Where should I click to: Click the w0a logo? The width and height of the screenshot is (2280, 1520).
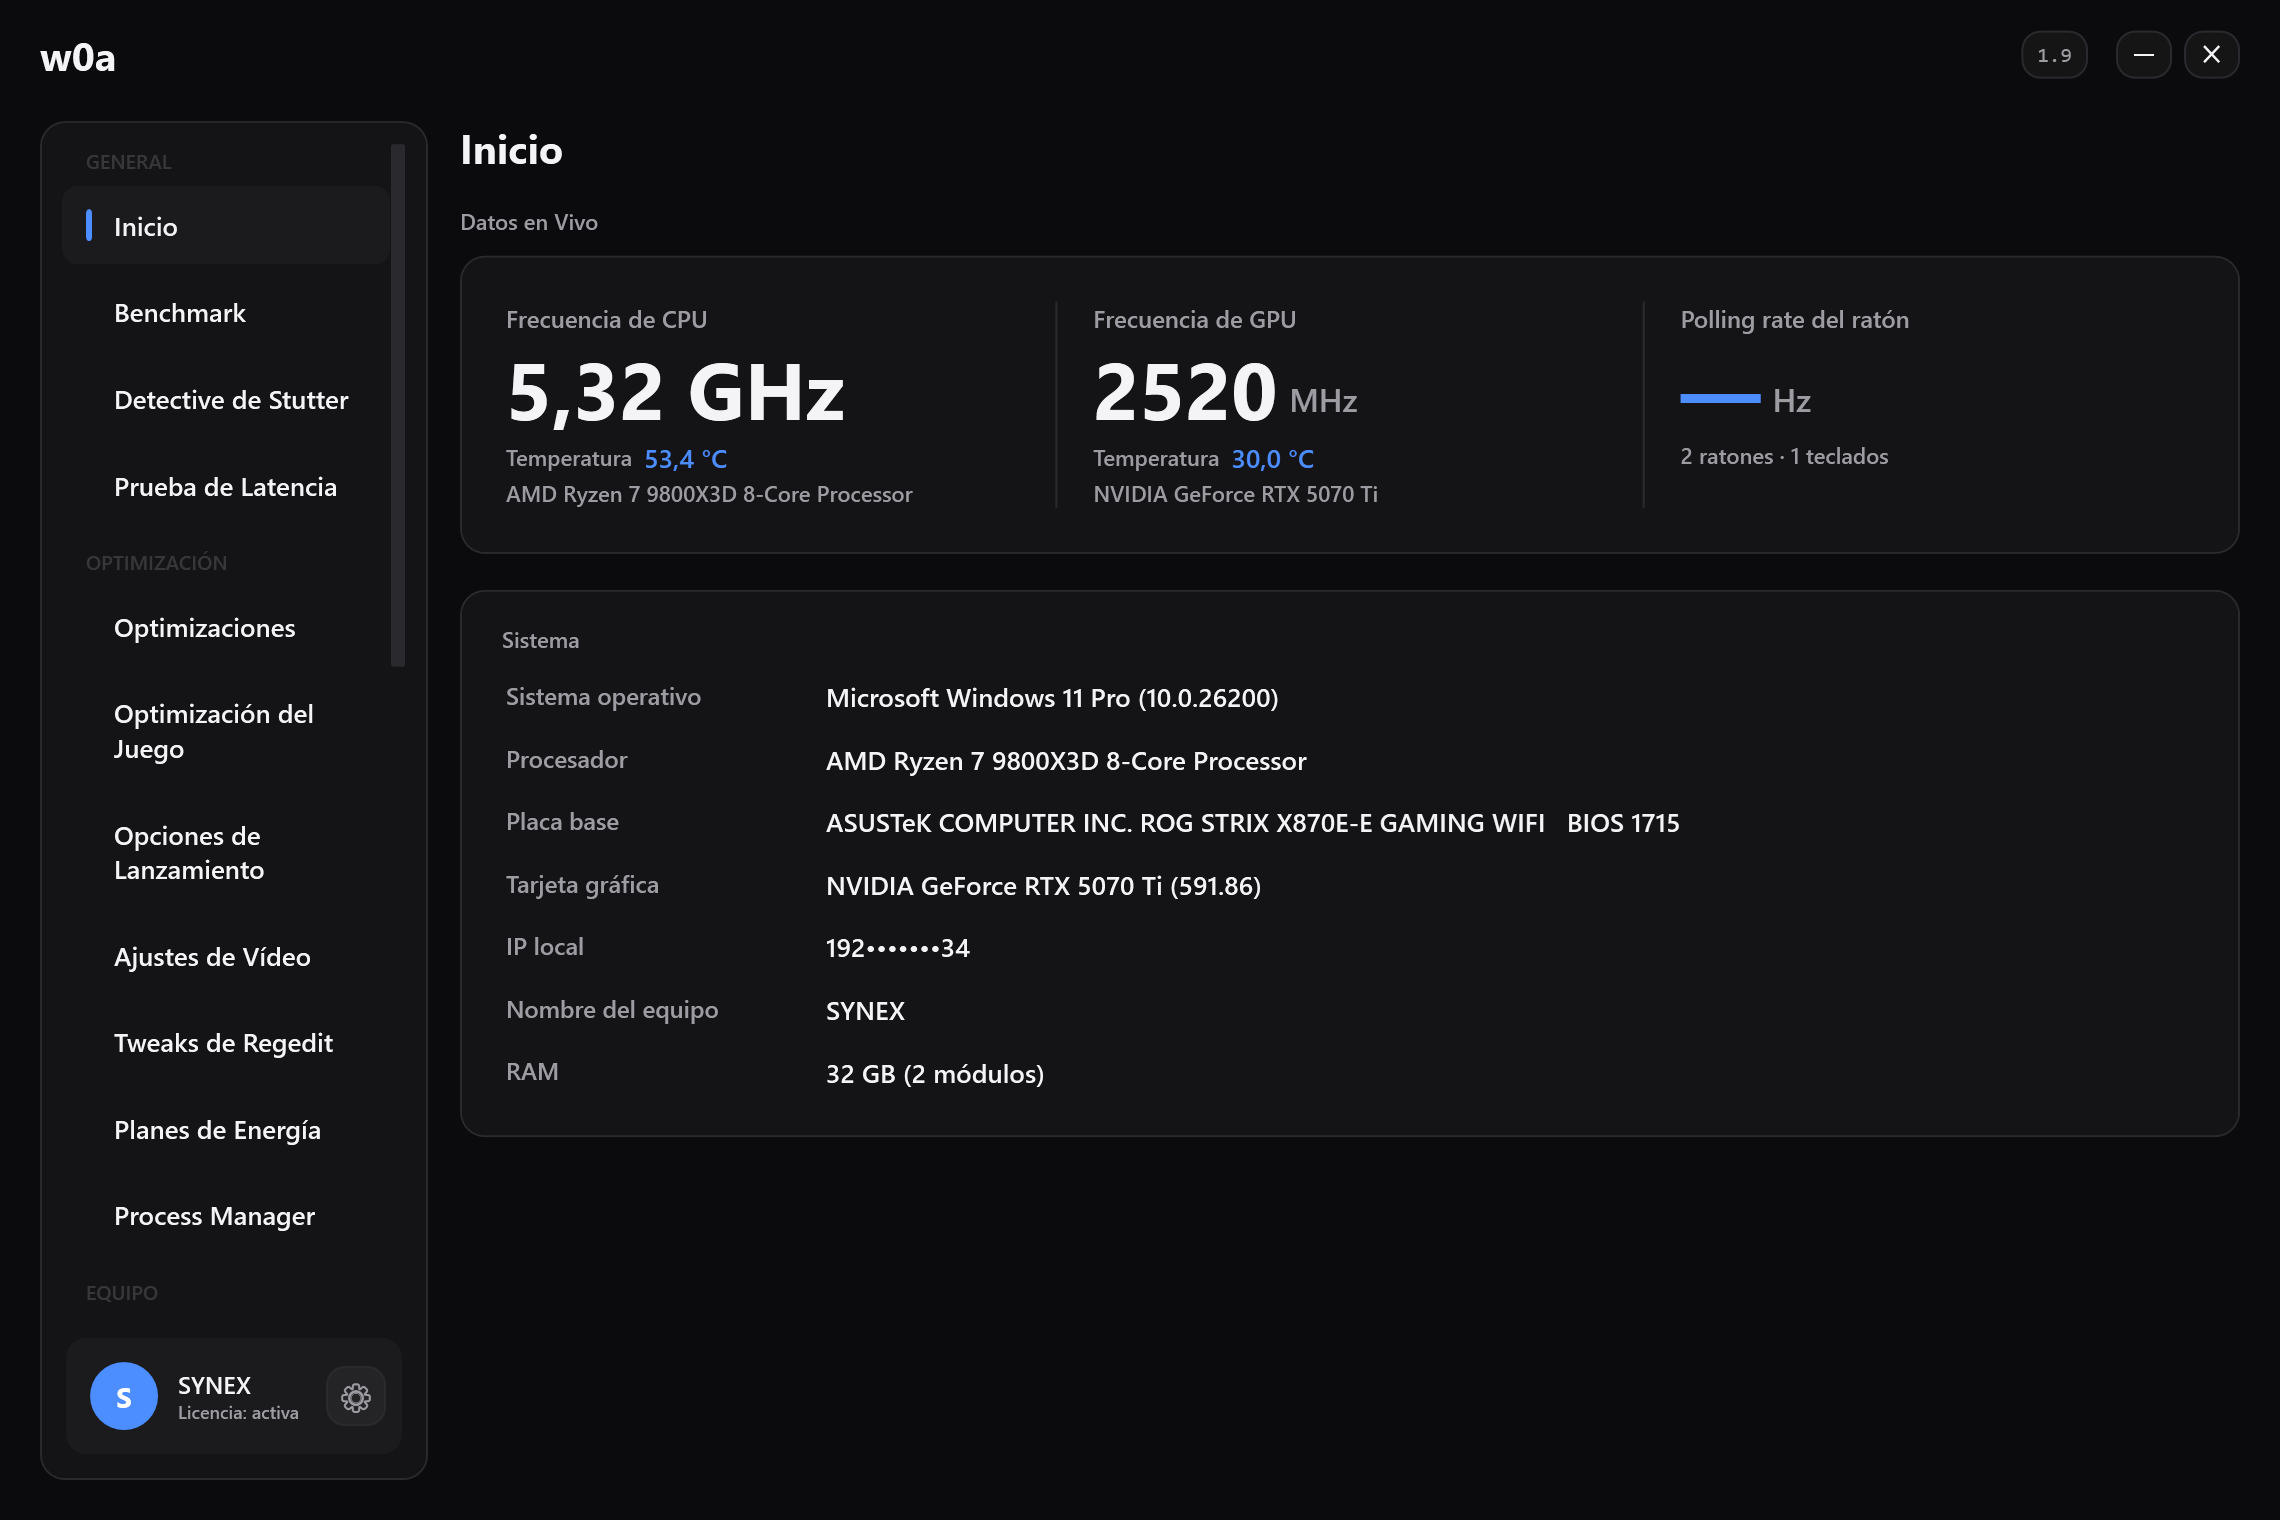coord(78,58)
